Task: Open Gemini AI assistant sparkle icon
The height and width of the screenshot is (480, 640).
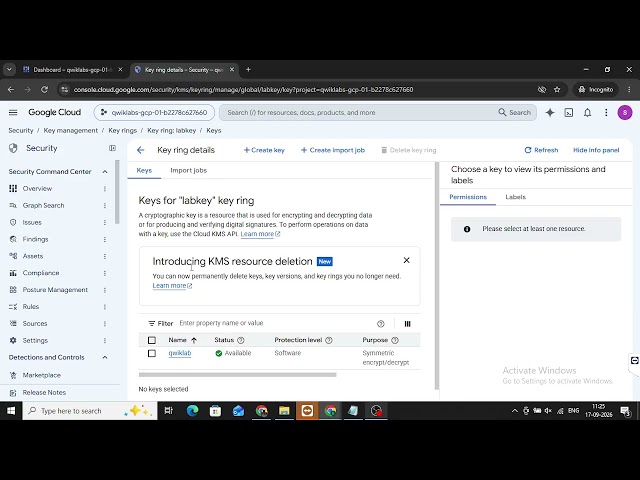Action: click(550, 113)
